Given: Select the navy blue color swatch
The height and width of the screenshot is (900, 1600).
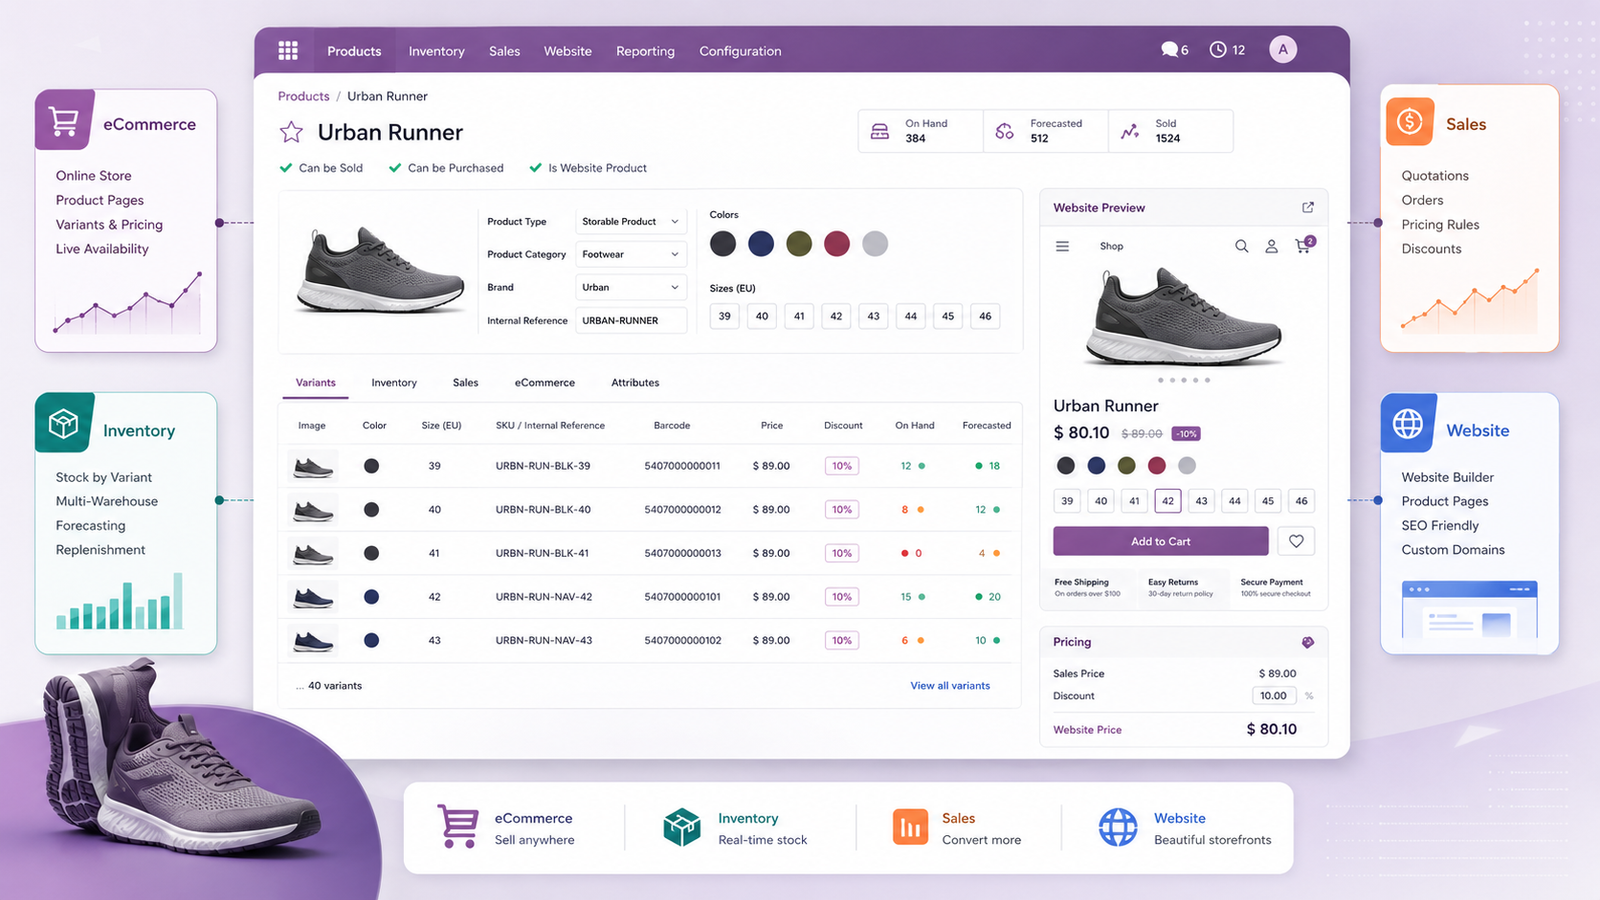Looking at the screenshot, I should click(x=761, y=243).
